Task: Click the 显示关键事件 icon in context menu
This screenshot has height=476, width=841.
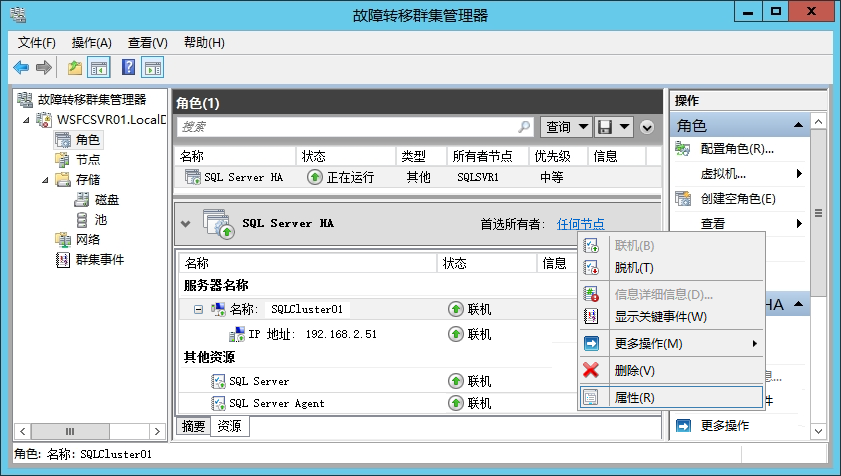Action: pos(591,317)
